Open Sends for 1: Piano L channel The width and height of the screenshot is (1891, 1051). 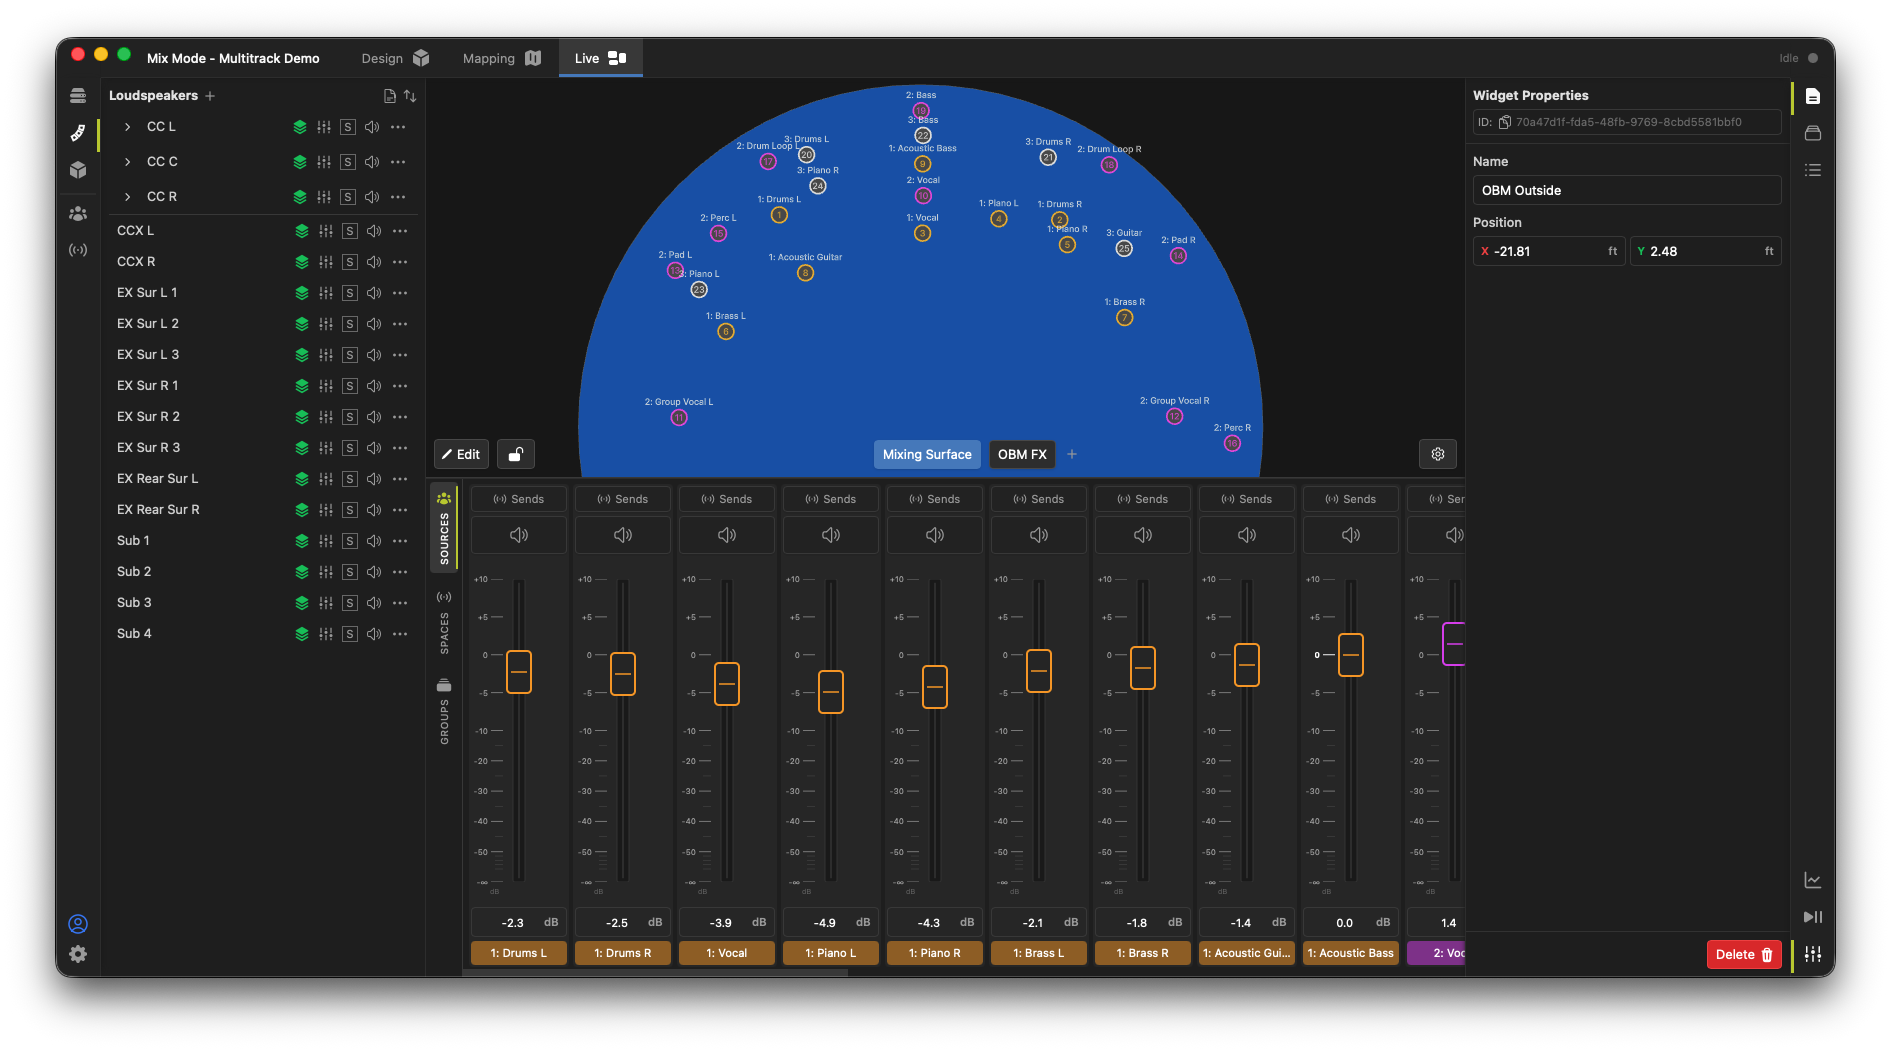(x=831, y=499)
